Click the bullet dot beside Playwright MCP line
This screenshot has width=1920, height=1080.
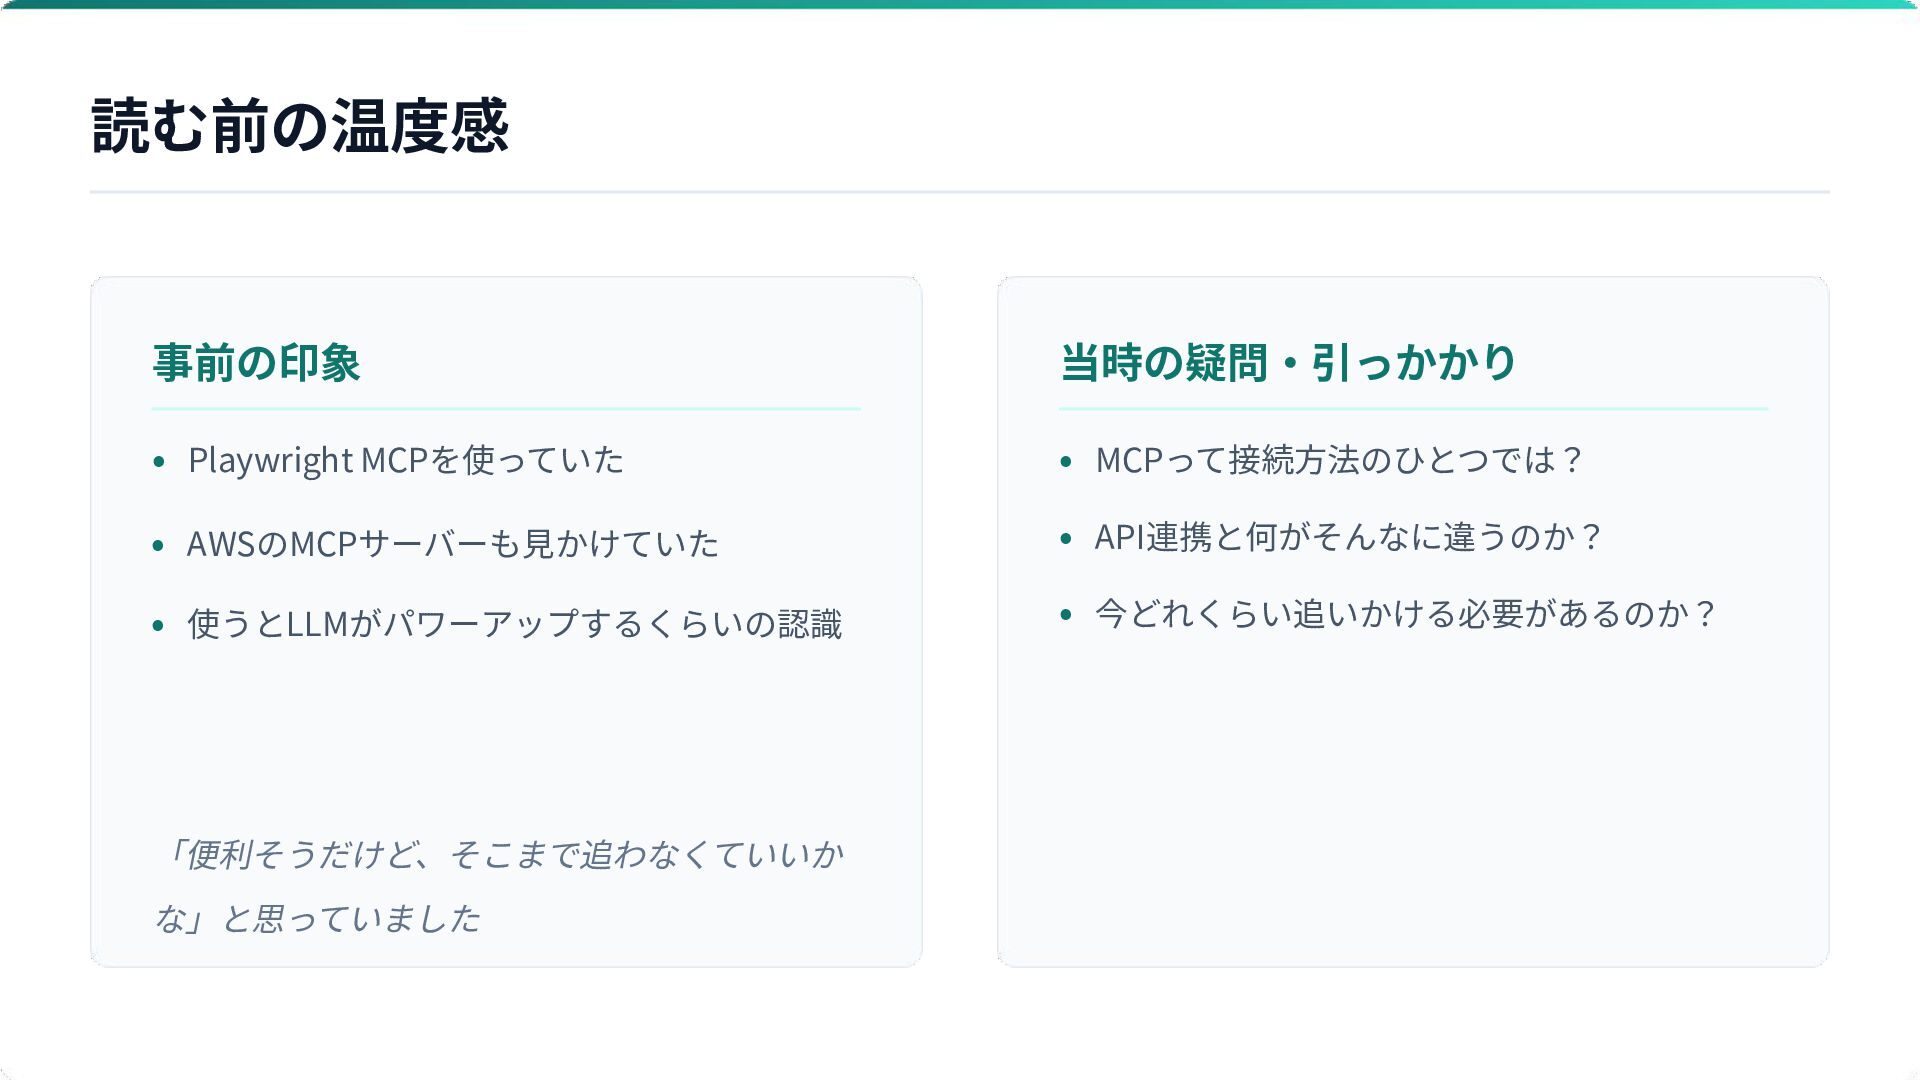[159, 462]
